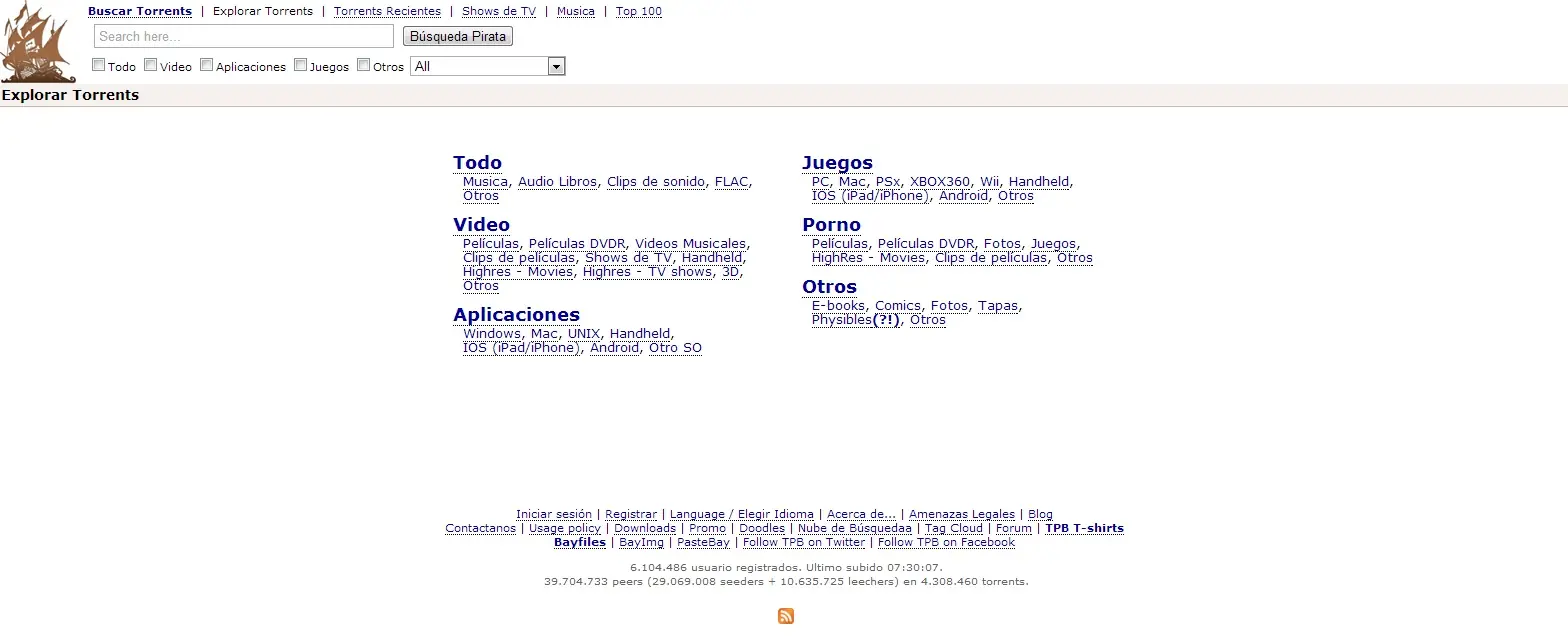Image resolution: width=1568 pixels, height=643 pixels.
Task: Open the Bayfiles footer link
Action: coord(580,542)
